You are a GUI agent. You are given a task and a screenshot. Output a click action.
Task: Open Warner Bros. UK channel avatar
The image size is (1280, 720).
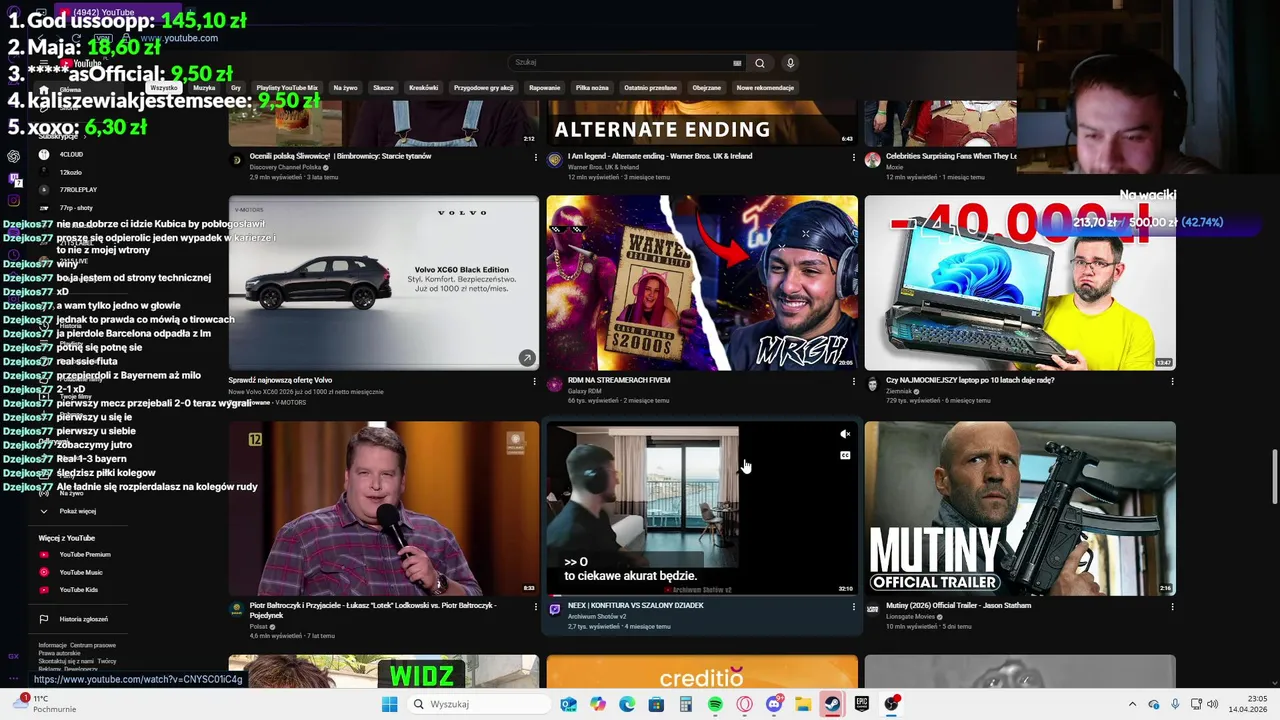(555, 160)
